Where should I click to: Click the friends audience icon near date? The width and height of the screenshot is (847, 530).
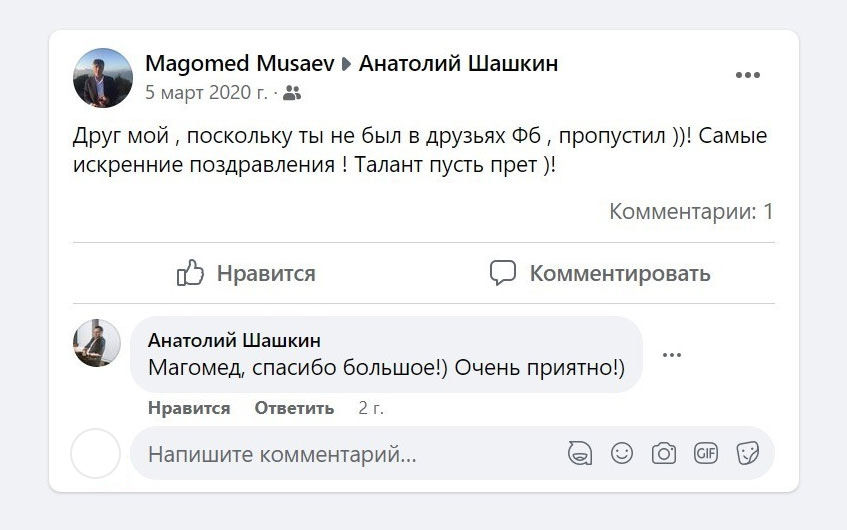click(x=292, y=93)
